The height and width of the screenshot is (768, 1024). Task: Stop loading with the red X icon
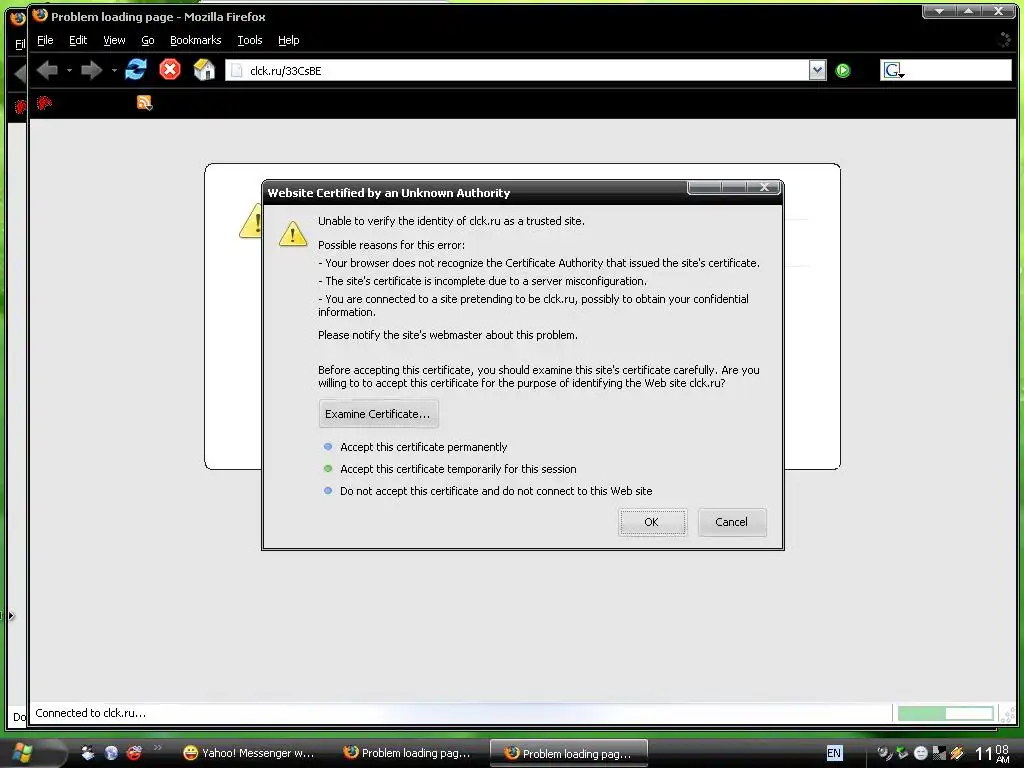pyautogui.click(x=170, y=69)
